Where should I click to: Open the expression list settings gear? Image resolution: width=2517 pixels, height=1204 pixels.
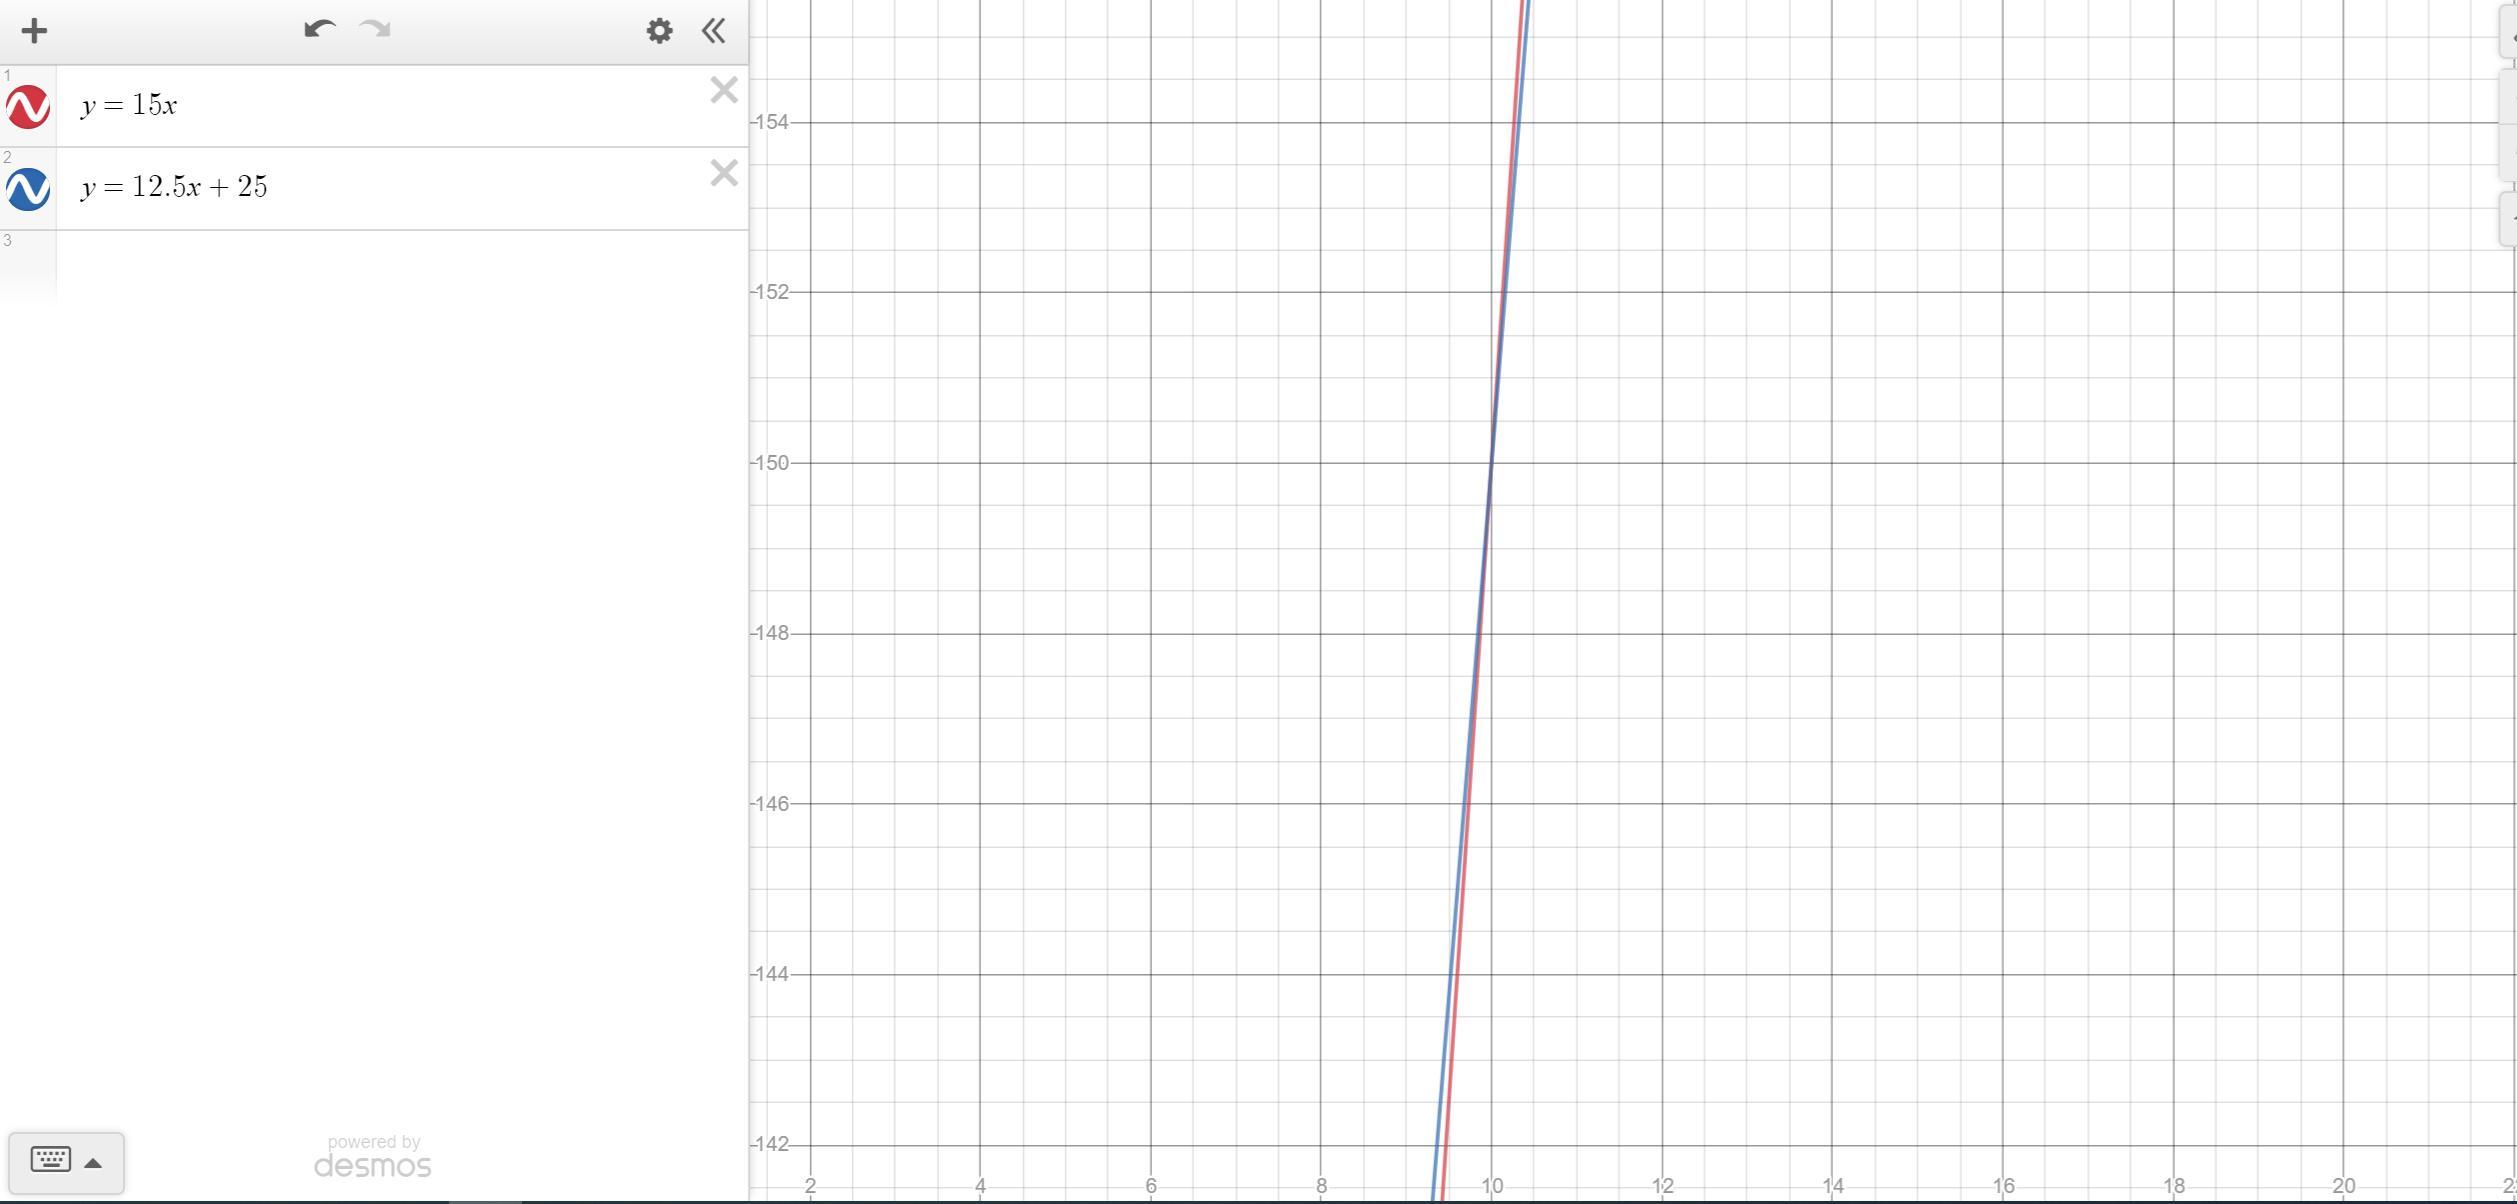click(x=659, y=31)
